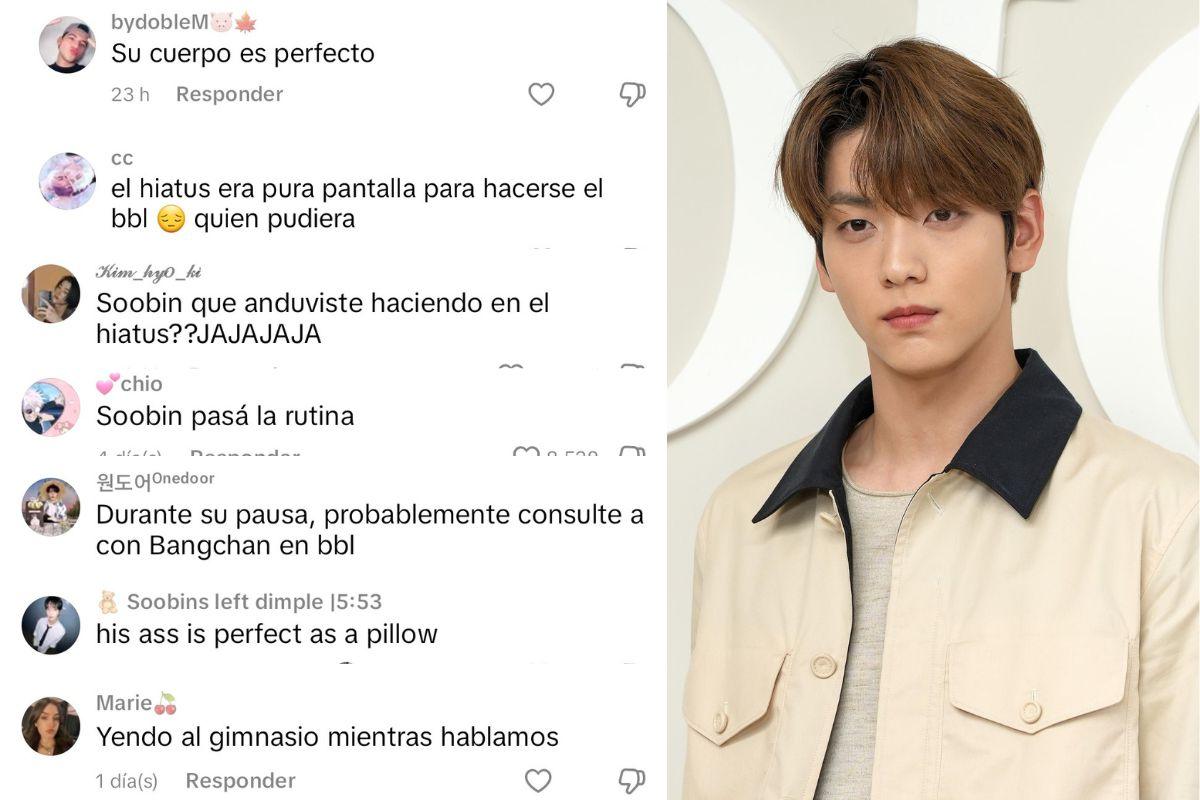Reply to Marie's comment via Responder
The width and height of the screenshot is (1200, 800).
click(240, 780)
